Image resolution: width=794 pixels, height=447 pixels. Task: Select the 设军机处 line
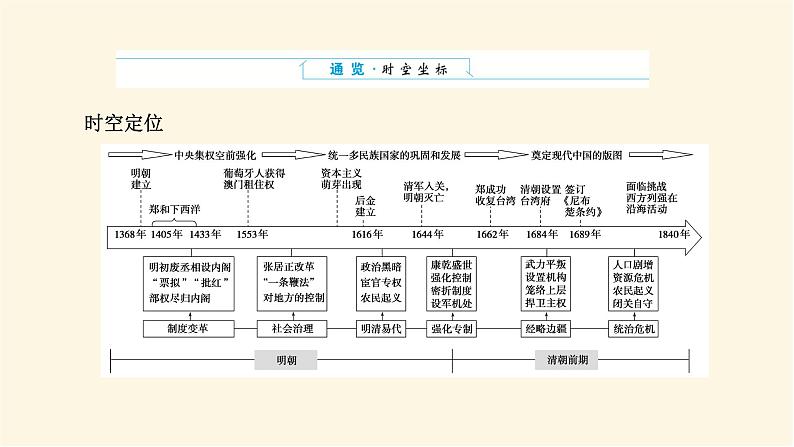(x=451, y=304)
